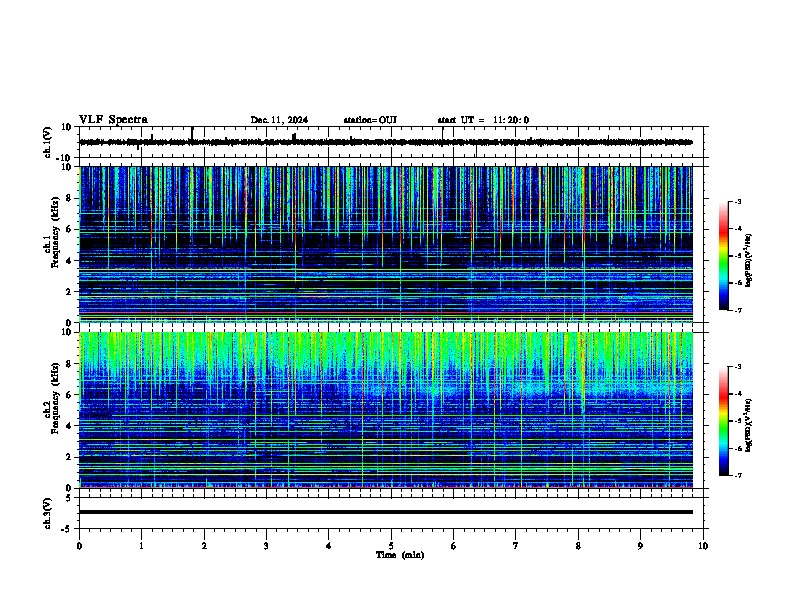Screen dimensions: 792x612
Task: Click the "-3" label on ch.1 colorbar
Action: click(737, 202)
